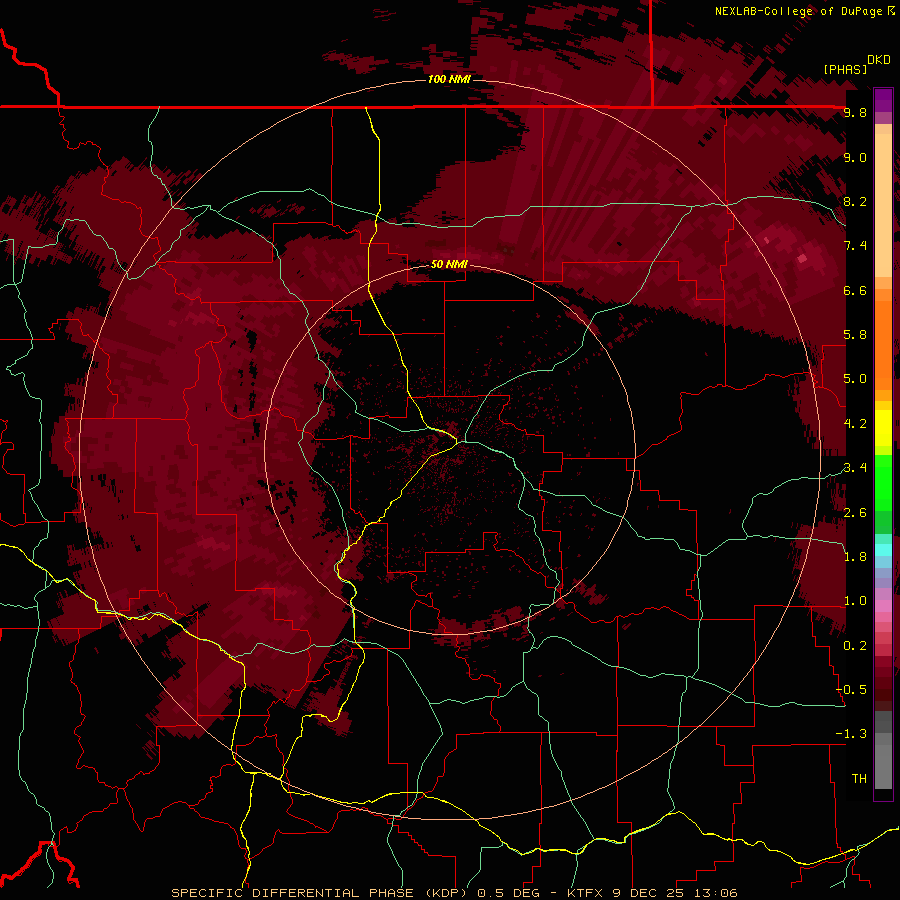Click the KTFX radar site identifier
Screen dimensions: 900x900
point(584,893)
